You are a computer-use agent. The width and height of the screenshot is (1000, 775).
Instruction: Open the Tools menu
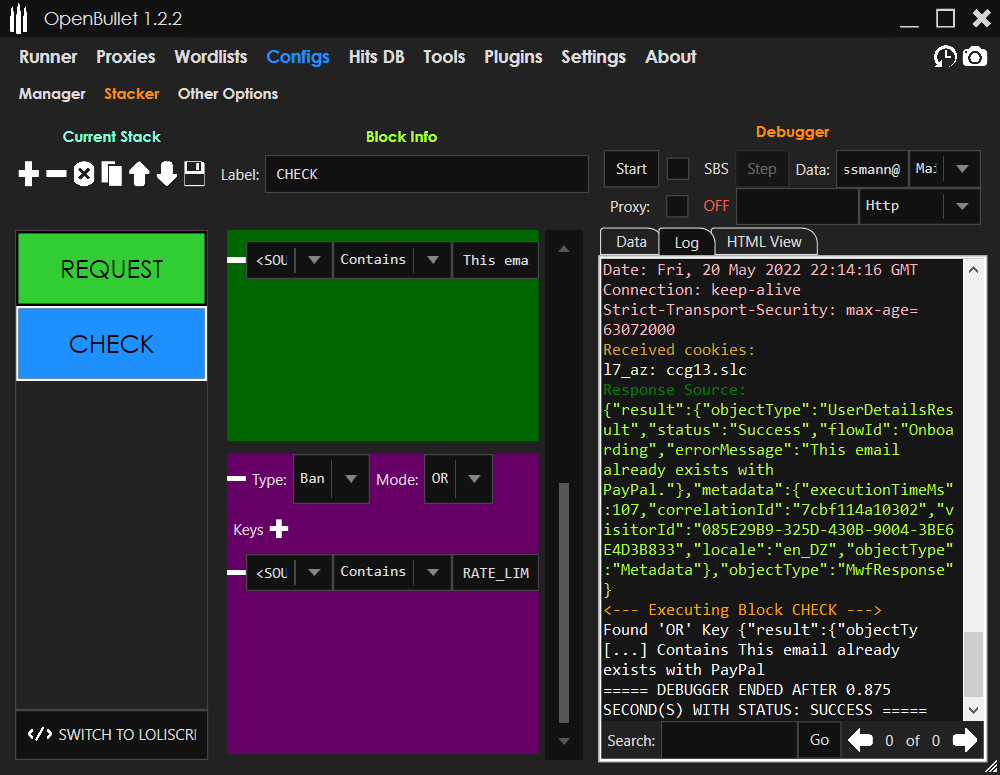(444, 57)
